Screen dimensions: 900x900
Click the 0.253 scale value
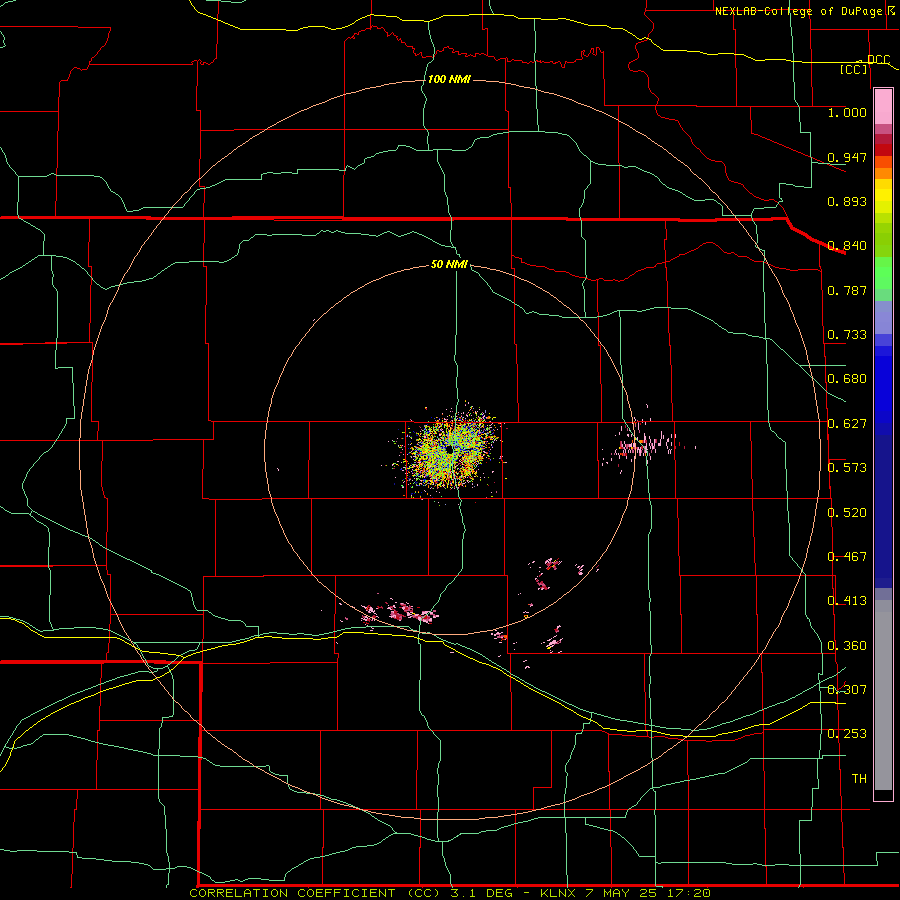(x=847, y=734)
